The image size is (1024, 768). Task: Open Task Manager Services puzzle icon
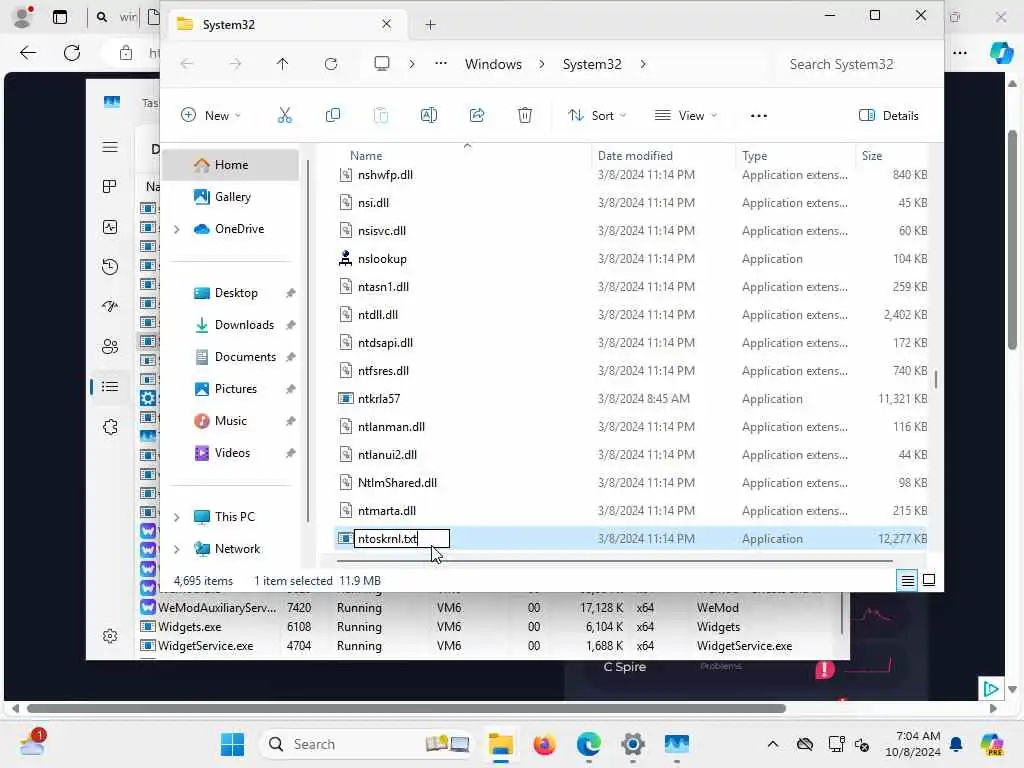tap(110, 427)
